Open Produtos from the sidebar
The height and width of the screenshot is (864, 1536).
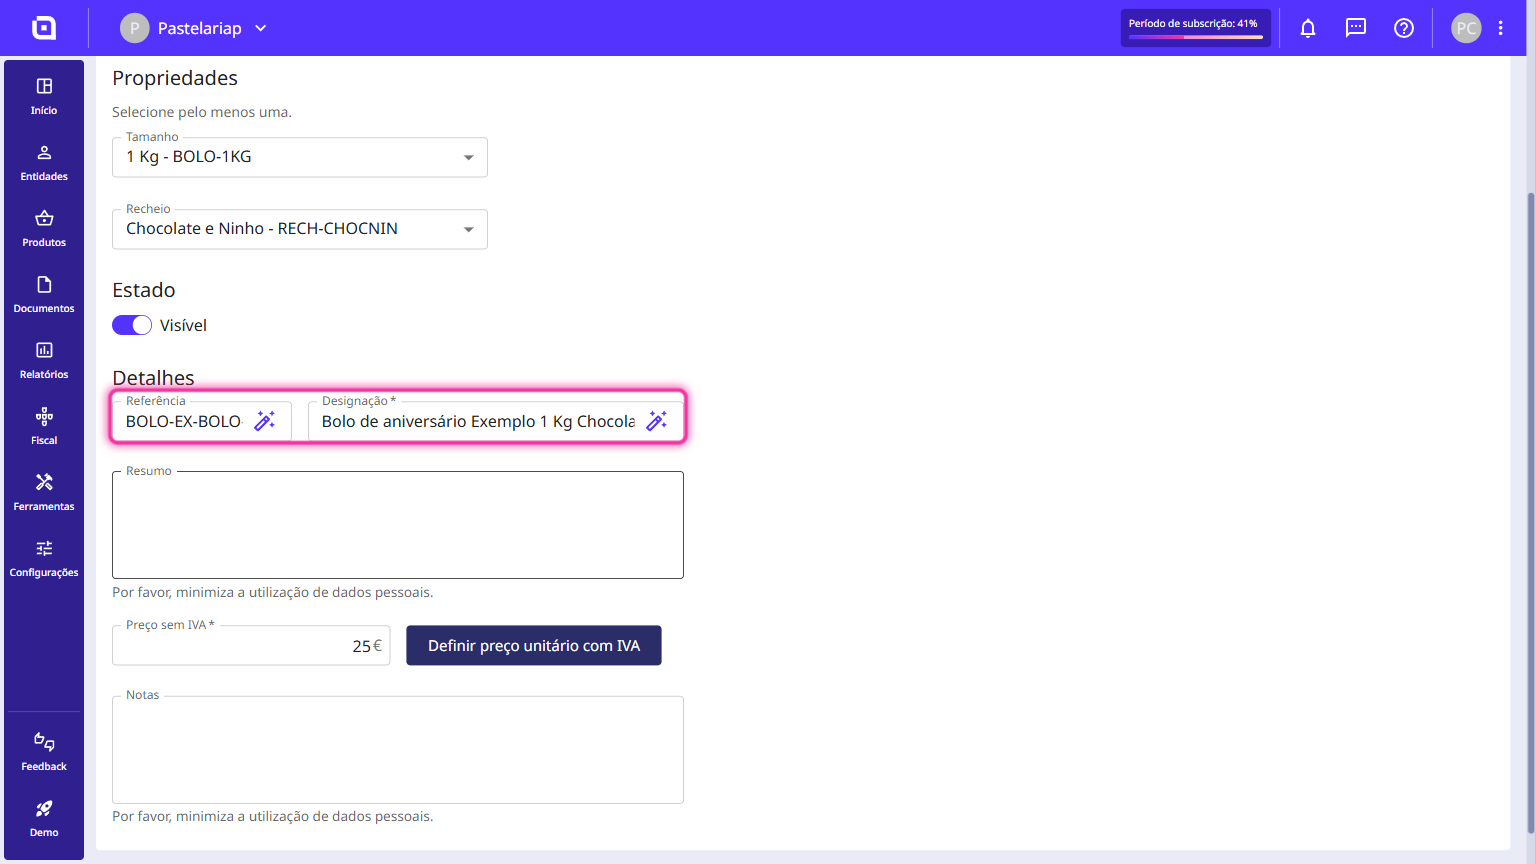[44, 228]
